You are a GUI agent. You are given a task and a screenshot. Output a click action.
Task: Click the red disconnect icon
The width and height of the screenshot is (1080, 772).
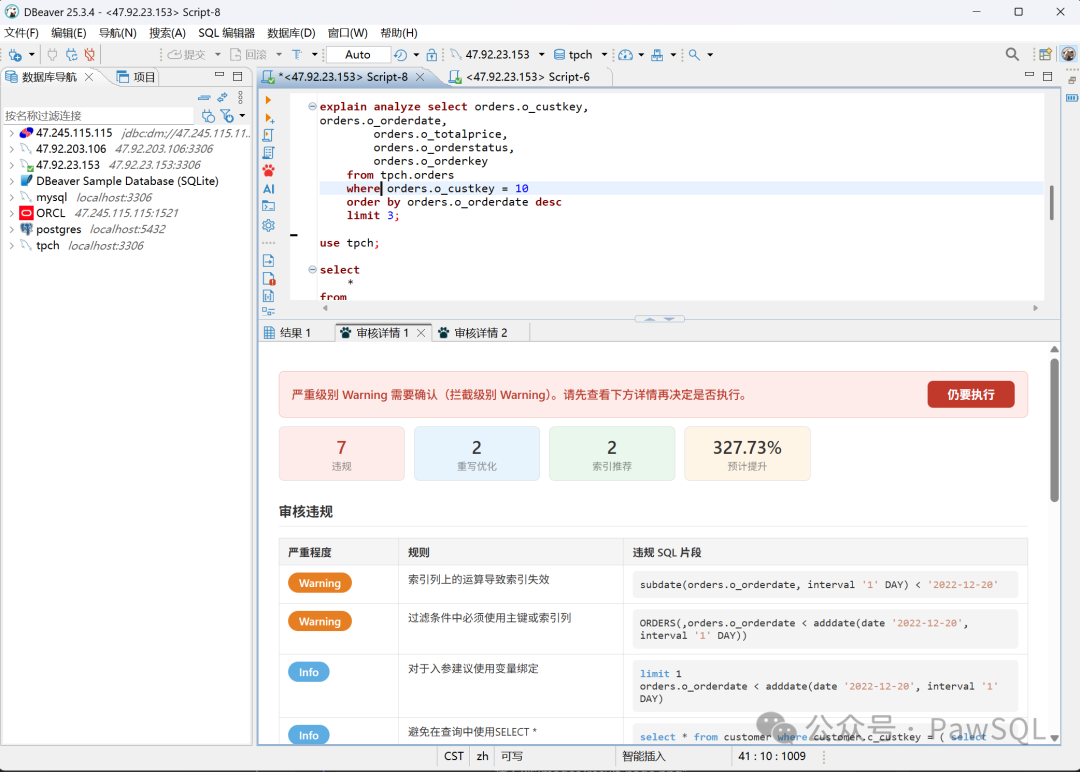click(90, 54)
